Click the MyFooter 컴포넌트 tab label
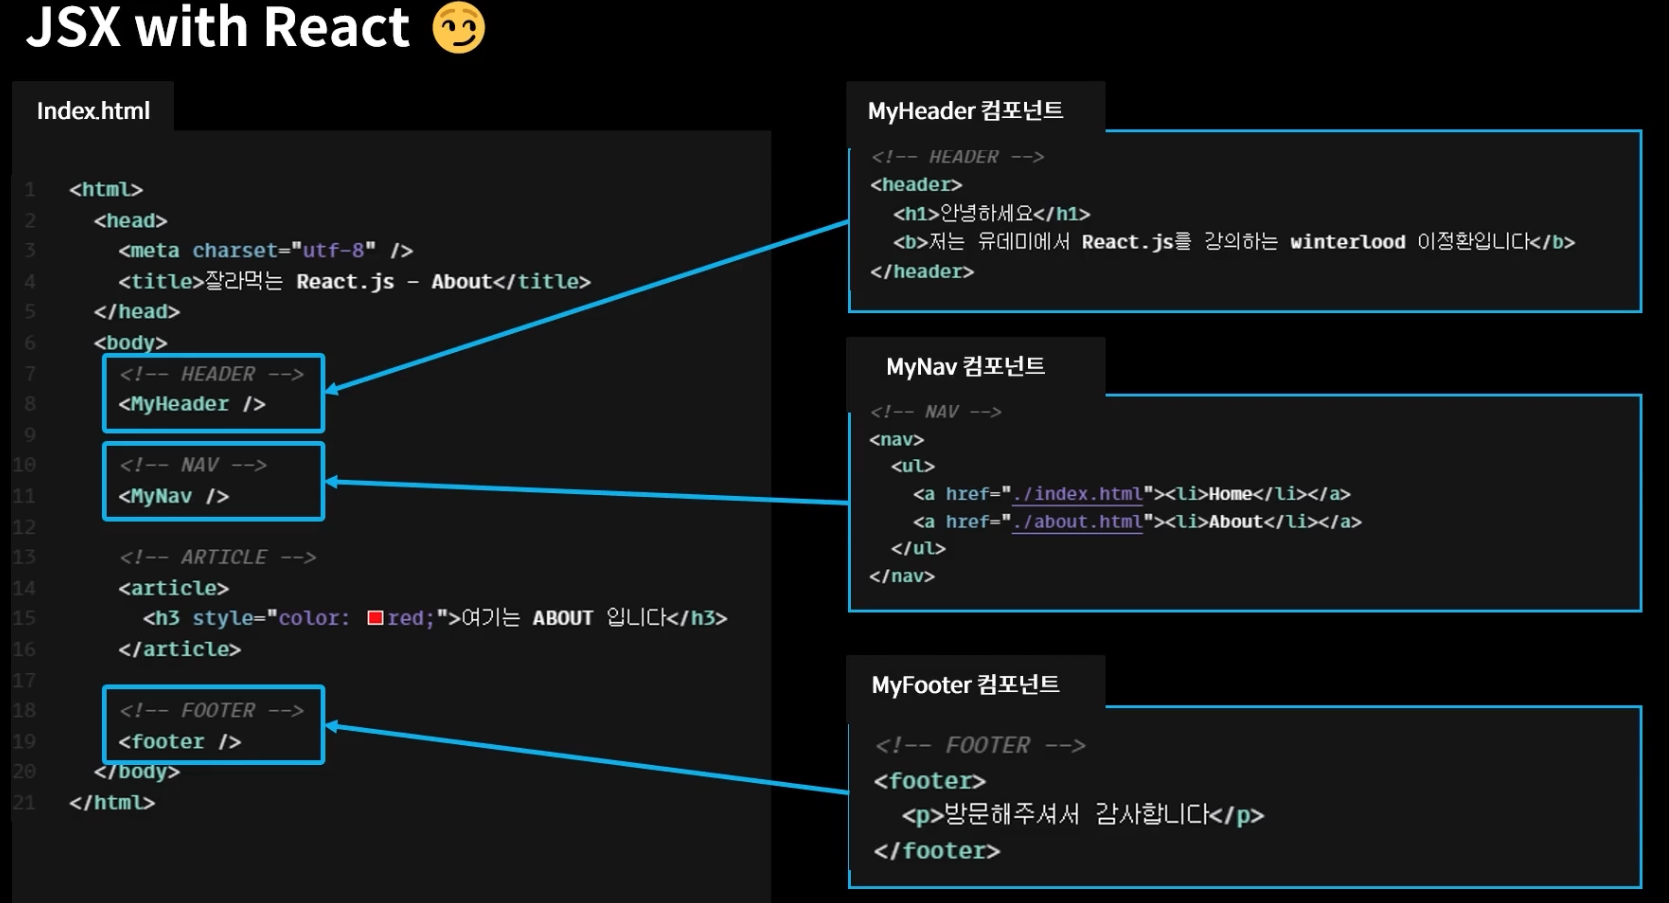Viewport: 1669px width, 903px height. pyautogui.click(x=965, y=685)
